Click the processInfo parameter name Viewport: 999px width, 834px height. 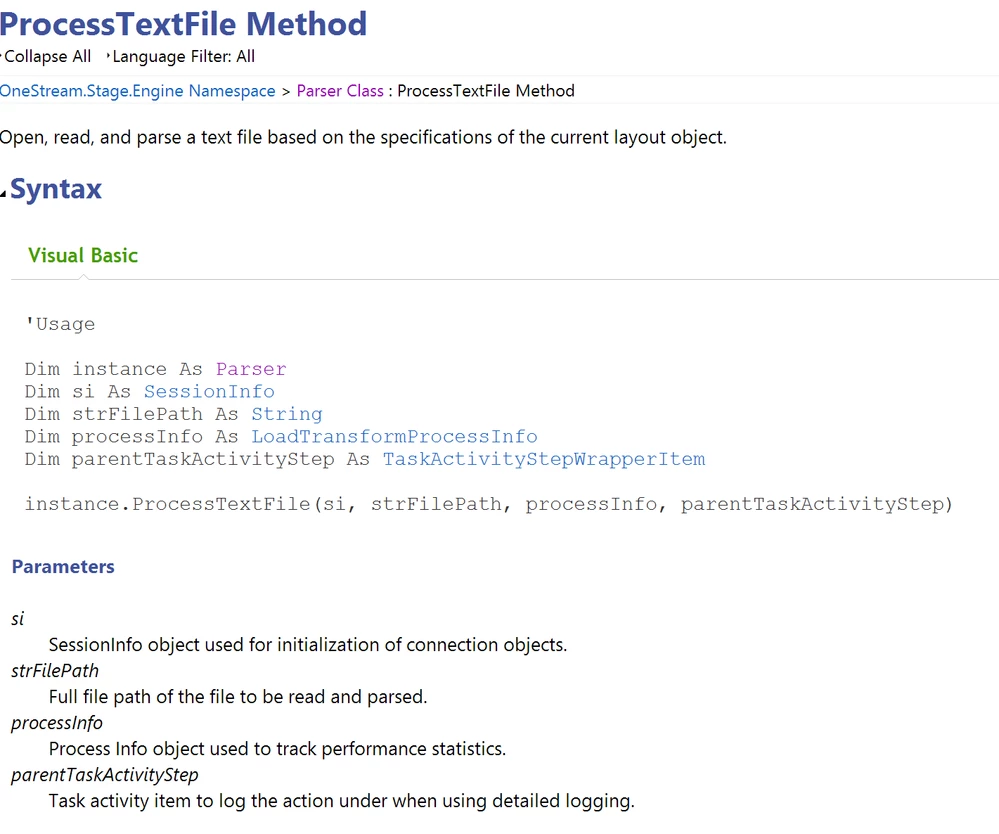point(57,723)
